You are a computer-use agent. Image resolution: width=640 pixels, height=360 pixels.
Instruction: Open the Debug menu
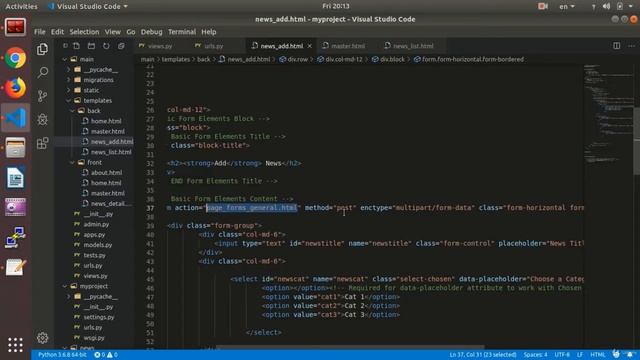(151, 32)
